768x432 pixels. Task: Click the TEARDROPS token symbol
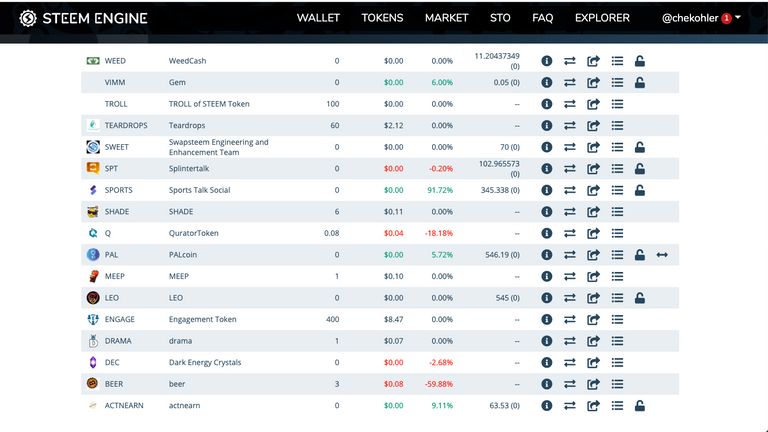[126, 125]
